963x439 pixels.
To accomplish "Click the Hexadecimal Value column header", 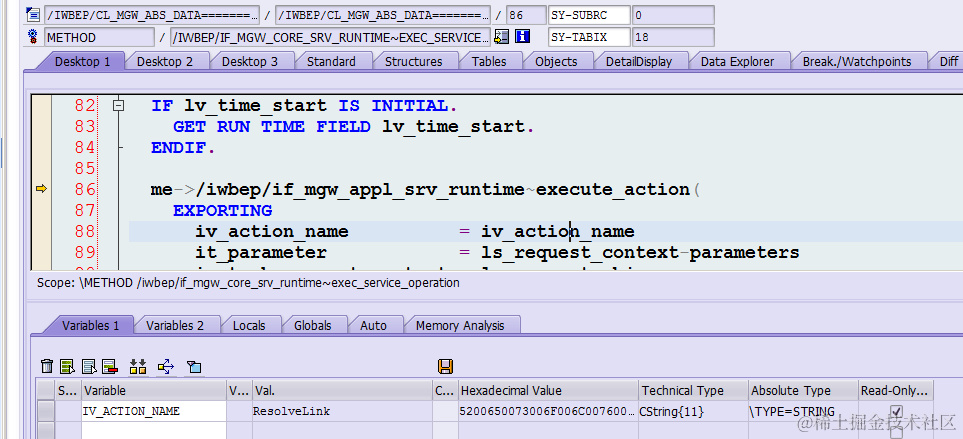I will pos(548,390).
